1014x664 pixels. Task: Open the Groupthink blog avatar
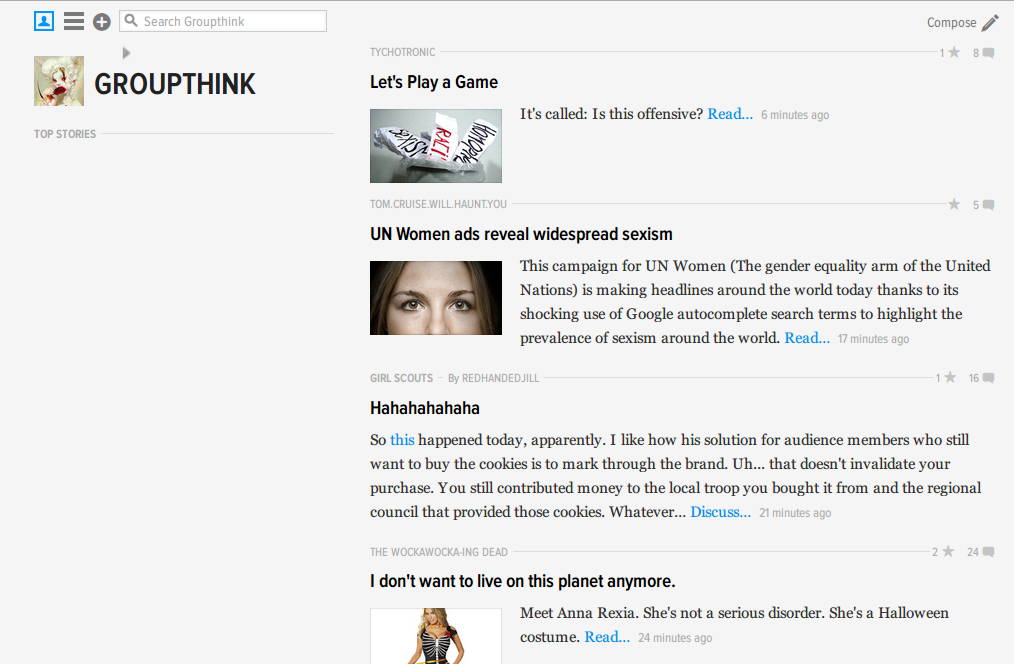59,81
